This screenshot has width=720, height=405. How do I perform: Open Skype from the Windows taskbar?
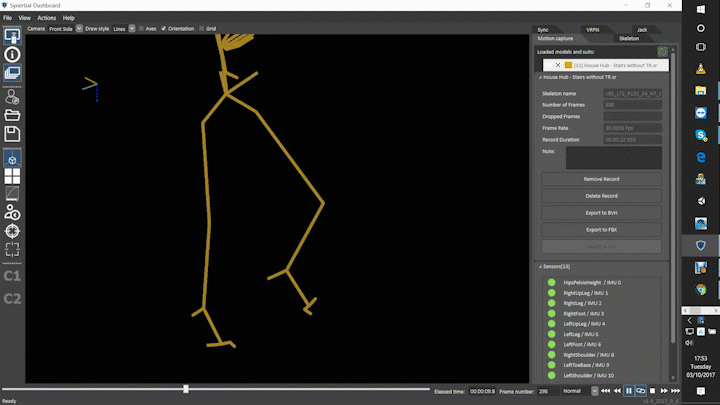tap(701, 135)
